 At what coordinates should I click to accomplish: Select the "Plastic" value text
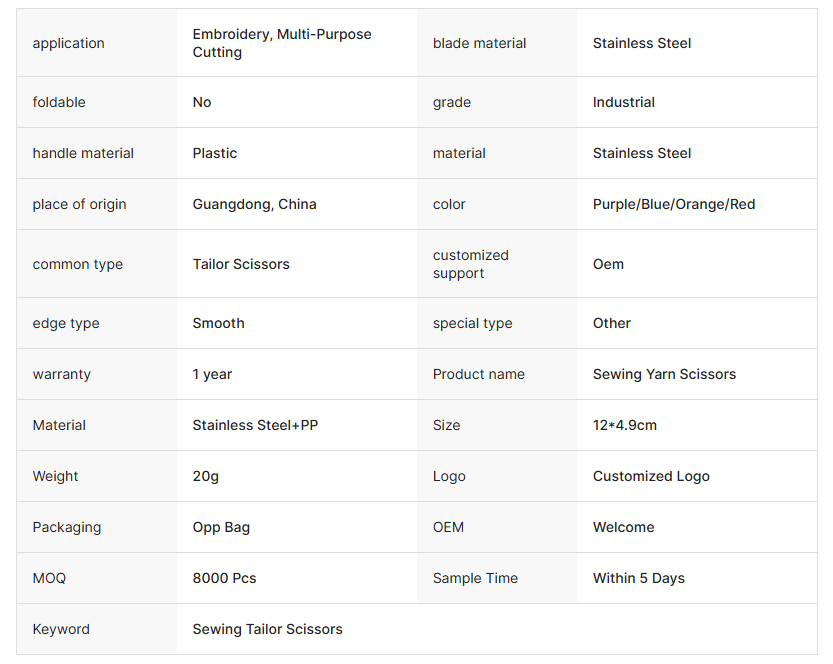point(215,153)
